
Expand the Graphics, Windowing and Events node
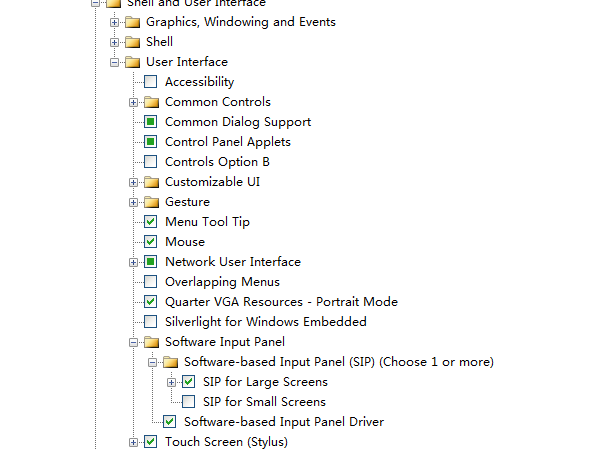coord(114,22)
